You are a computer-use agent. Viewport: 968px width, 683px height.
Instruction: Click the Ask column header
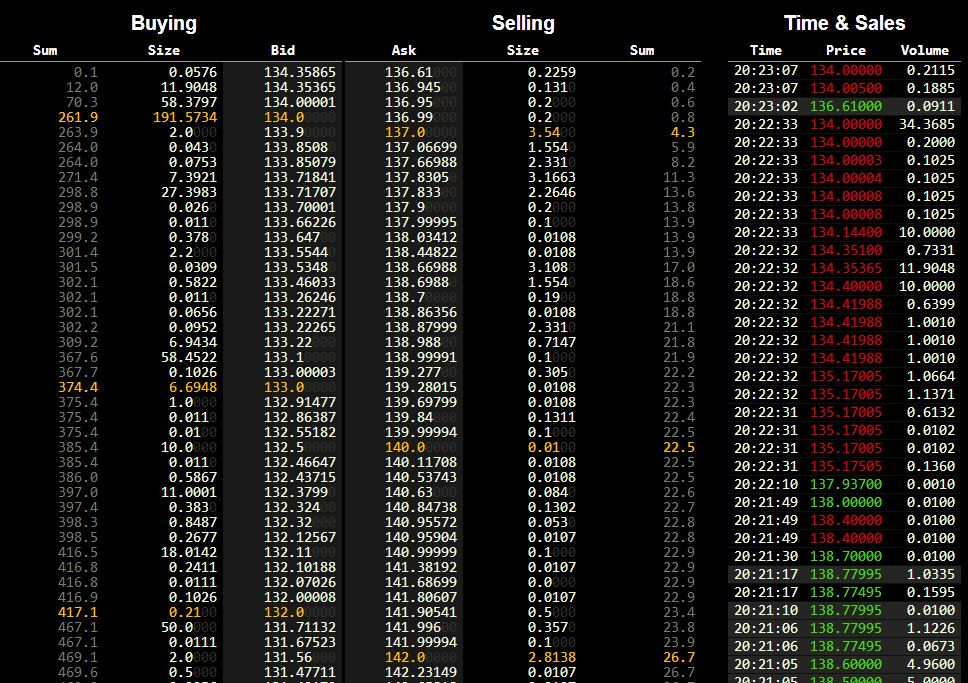(x=404, y=51)
